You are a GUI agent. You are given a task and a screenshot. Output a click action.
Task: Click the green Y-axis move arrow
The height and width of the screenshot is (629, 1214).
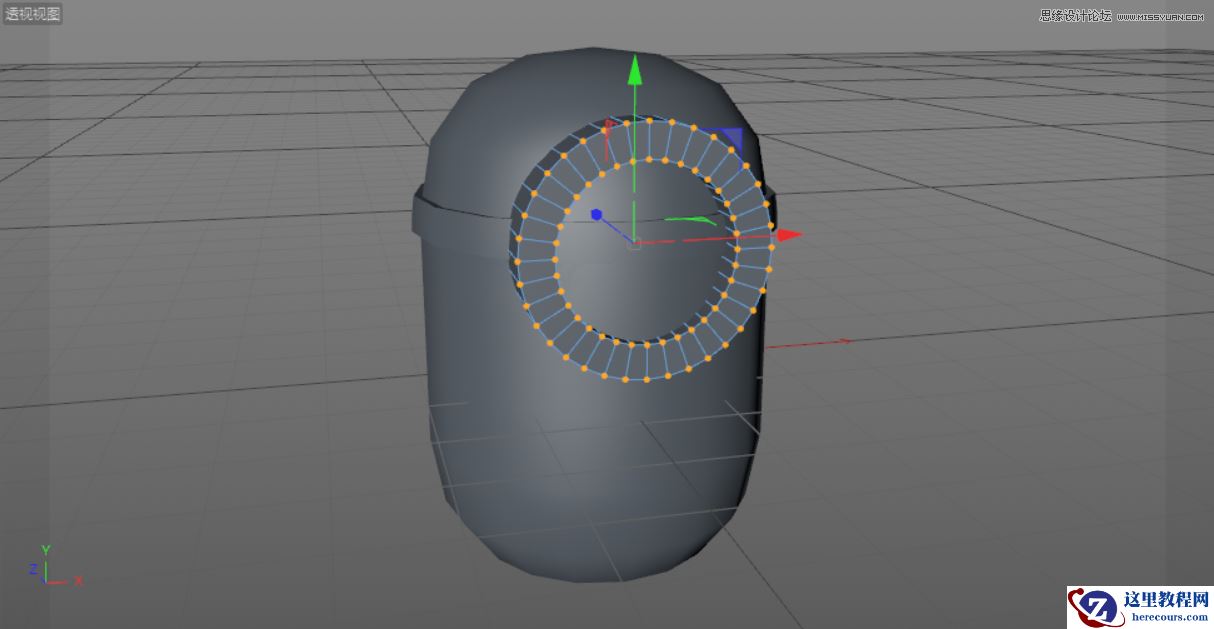[x=636, y=75]
